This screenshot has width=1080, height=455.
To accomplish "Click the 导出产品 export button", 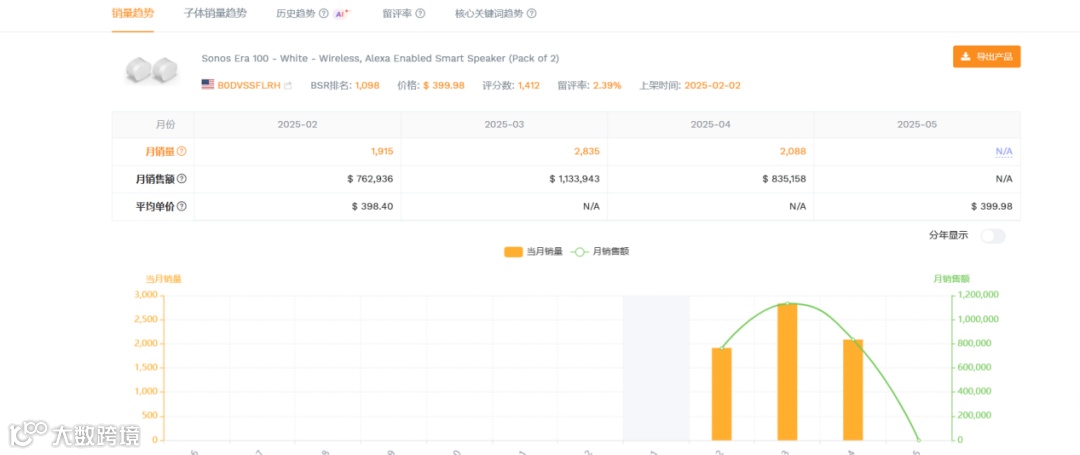I will tap(986, 56).
